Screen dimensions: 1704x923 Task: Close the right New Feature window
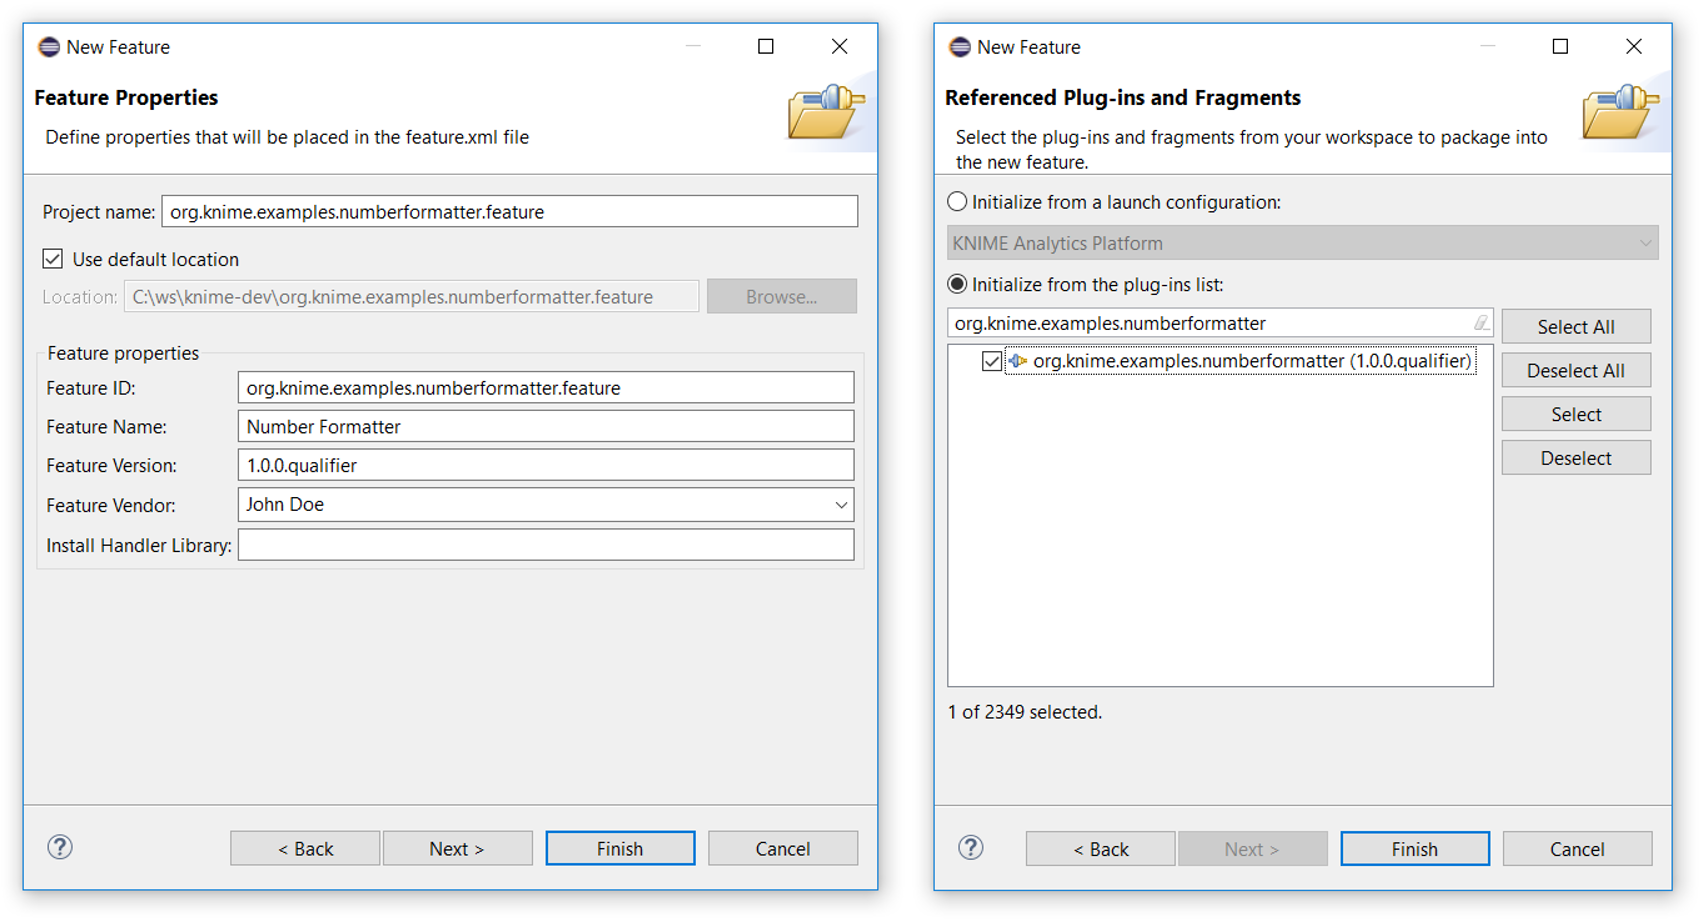[x=1634, y=46]
